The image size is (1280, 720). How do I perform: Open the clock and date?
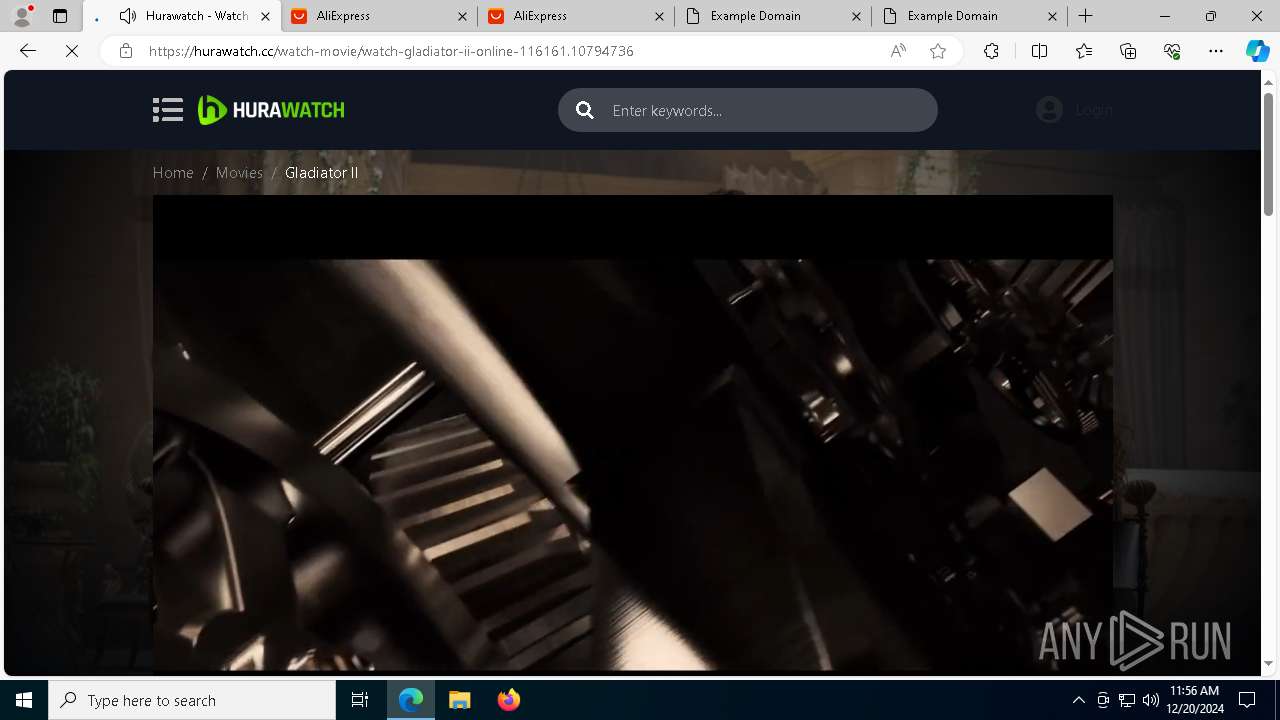[1194, 700]
